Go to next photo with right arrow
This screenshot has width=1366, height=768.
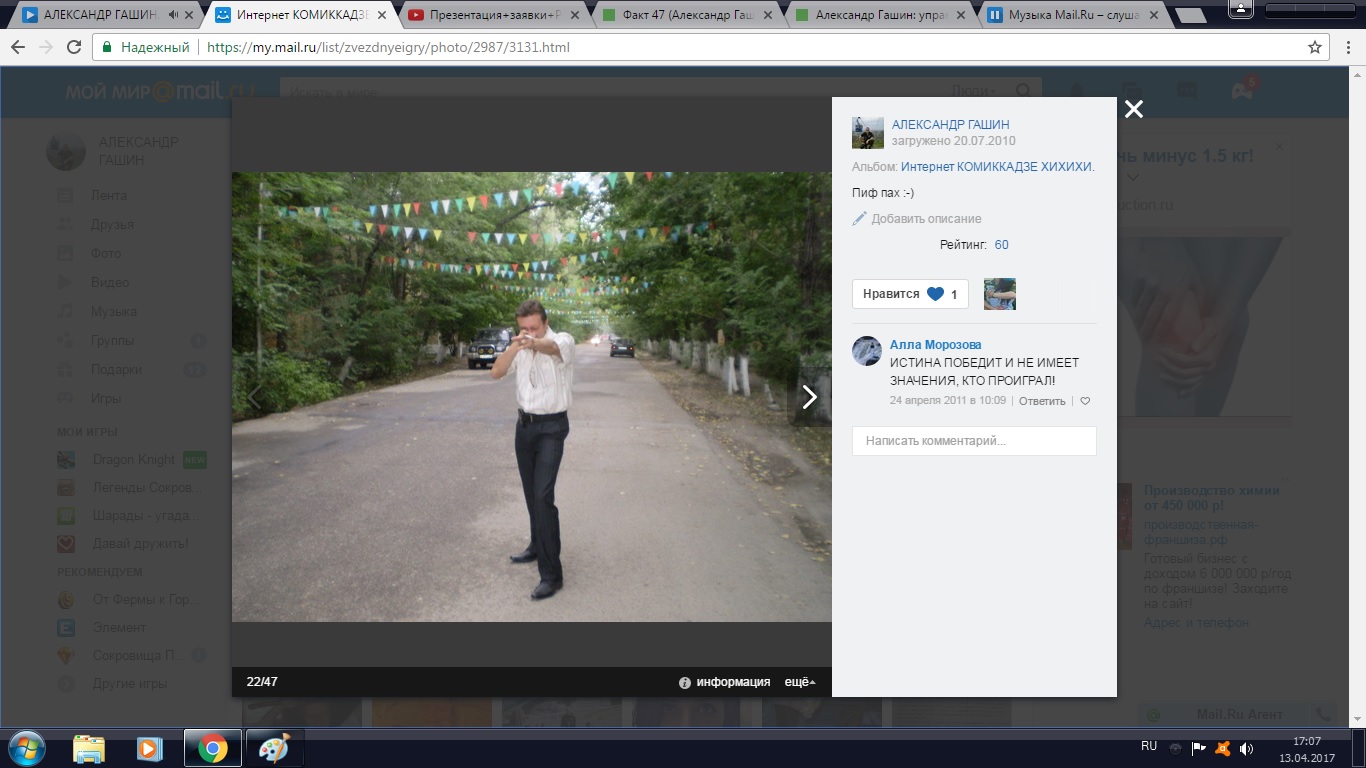[809, 397]
